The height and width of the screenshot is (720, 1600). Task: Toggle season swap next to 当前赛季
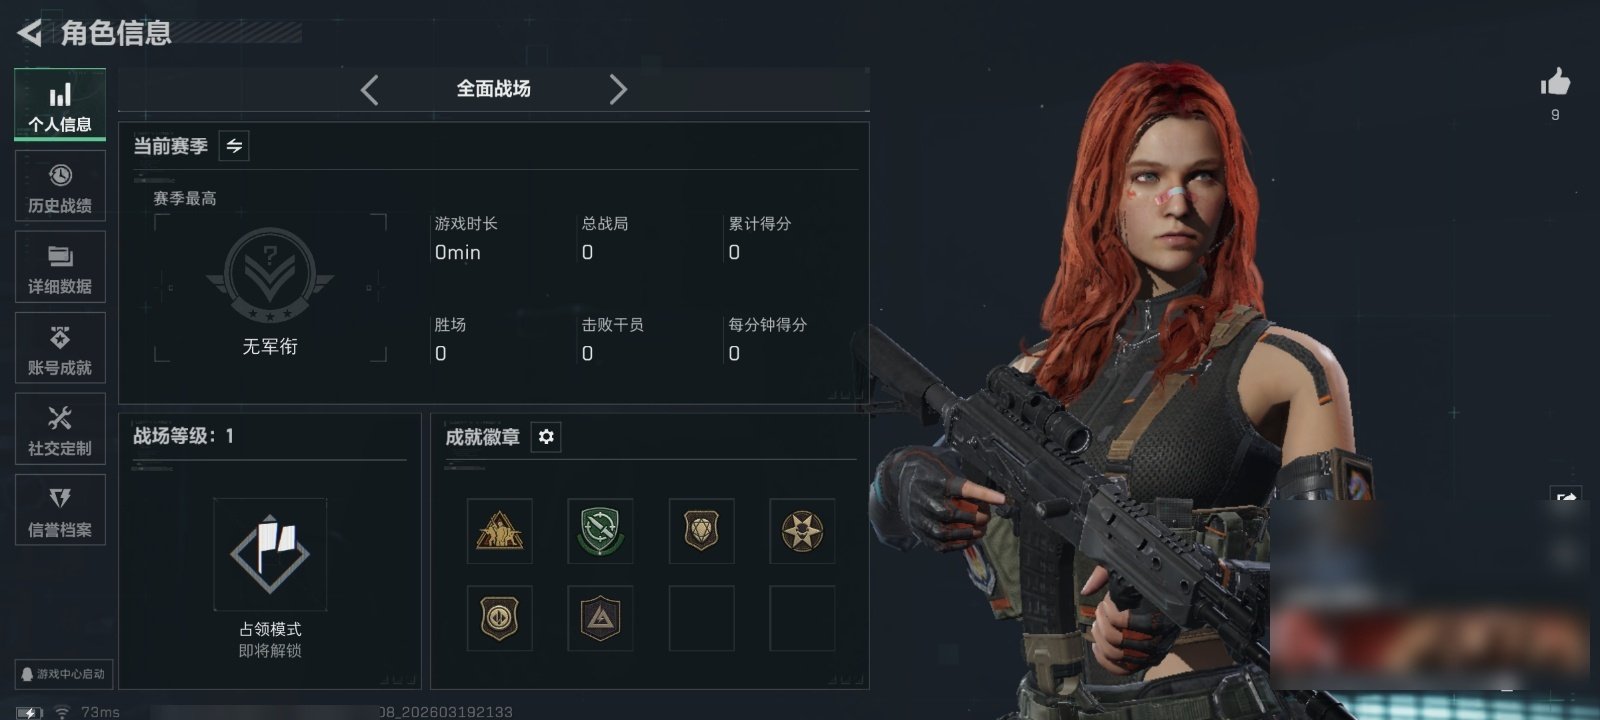point(234,146)
